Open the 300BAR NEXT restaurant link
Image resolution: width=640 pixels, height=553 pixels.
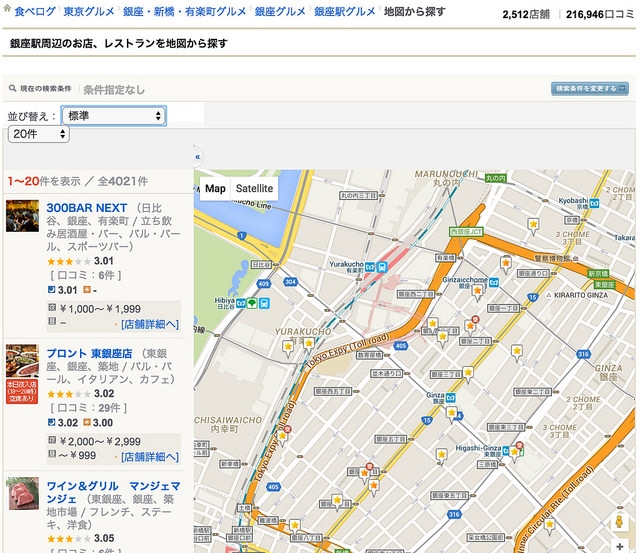click(87, 208)
